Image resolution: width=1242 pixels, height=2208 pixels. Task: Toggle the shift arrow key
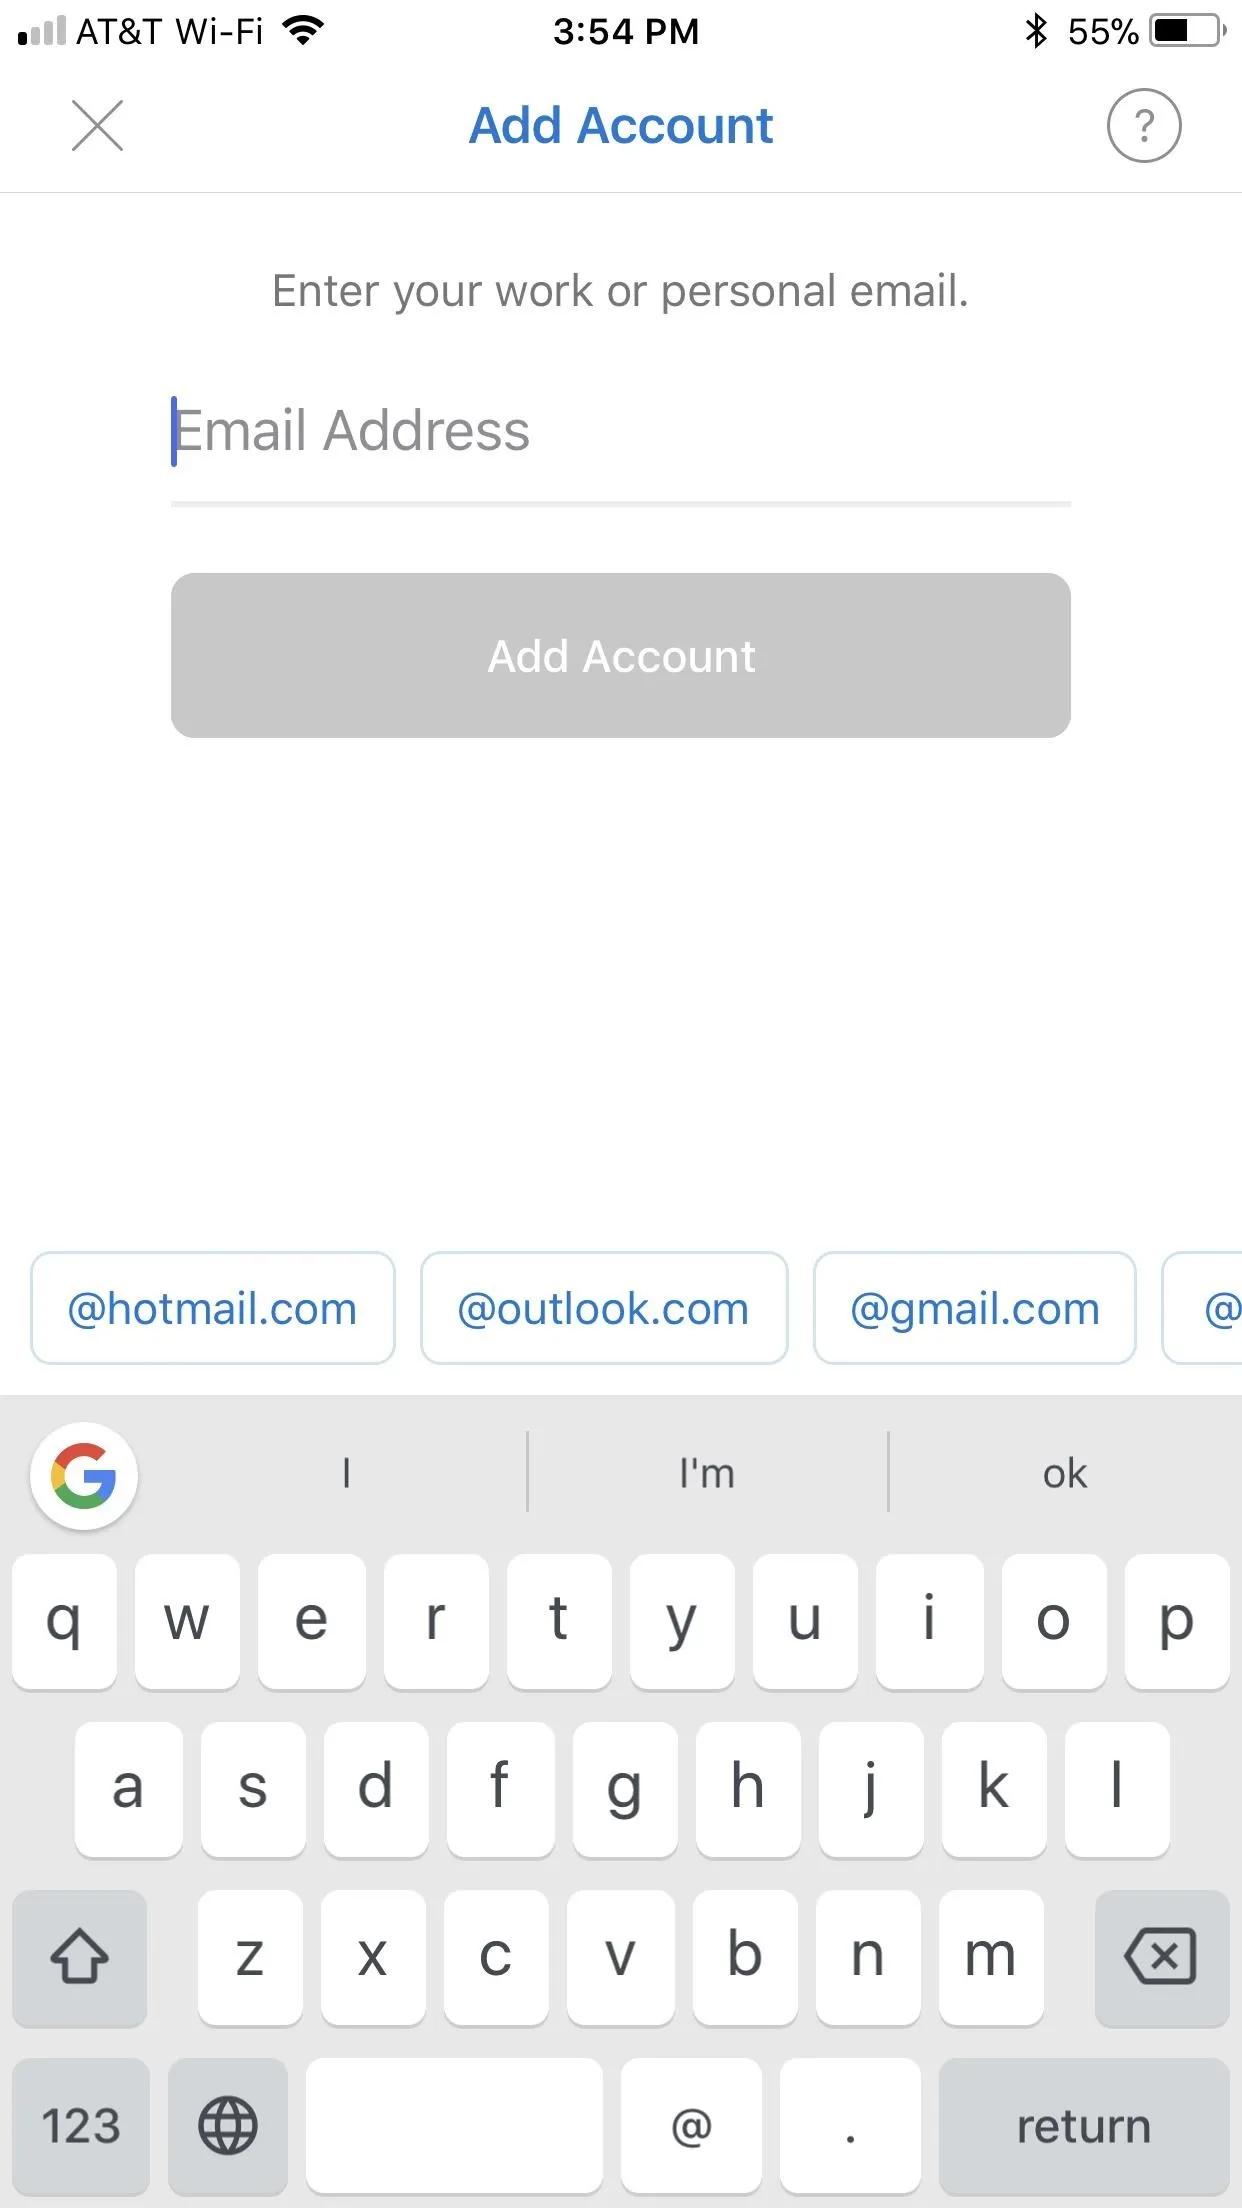(80, 1957)
